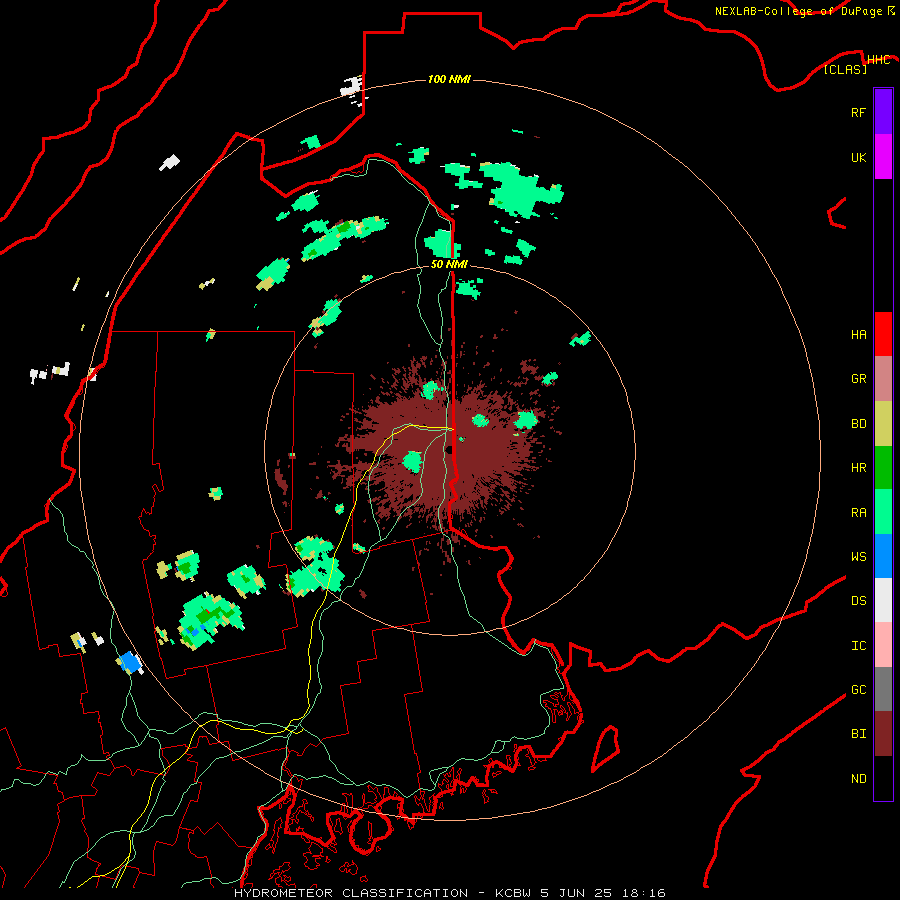Click the RF purple legend swatch
900x900 pixels.
click(x=883, y=112)
